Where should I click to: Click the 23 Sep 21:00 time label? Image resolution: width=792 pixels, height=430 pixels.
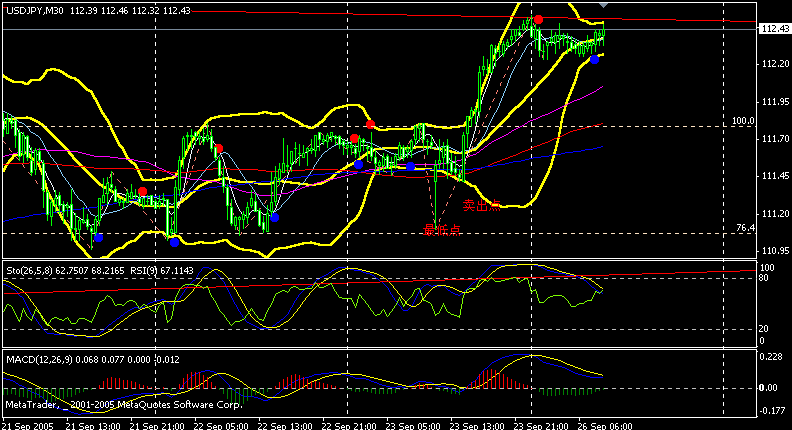point(542,426)
